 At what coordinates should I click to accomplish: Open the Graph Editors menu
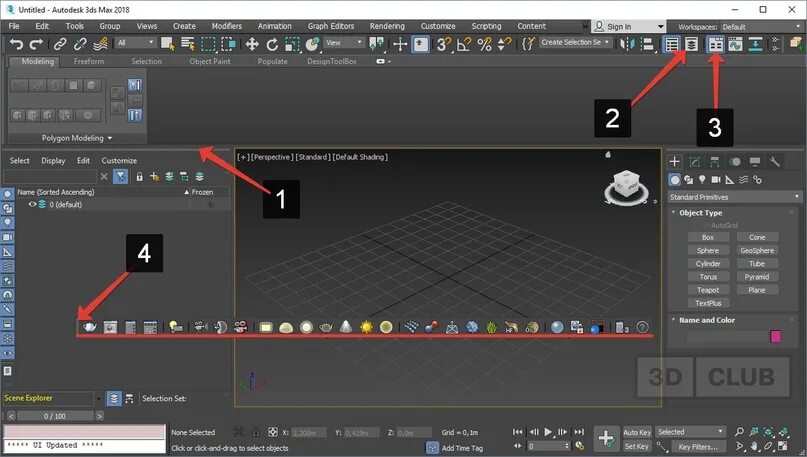[x=331, y=26]
